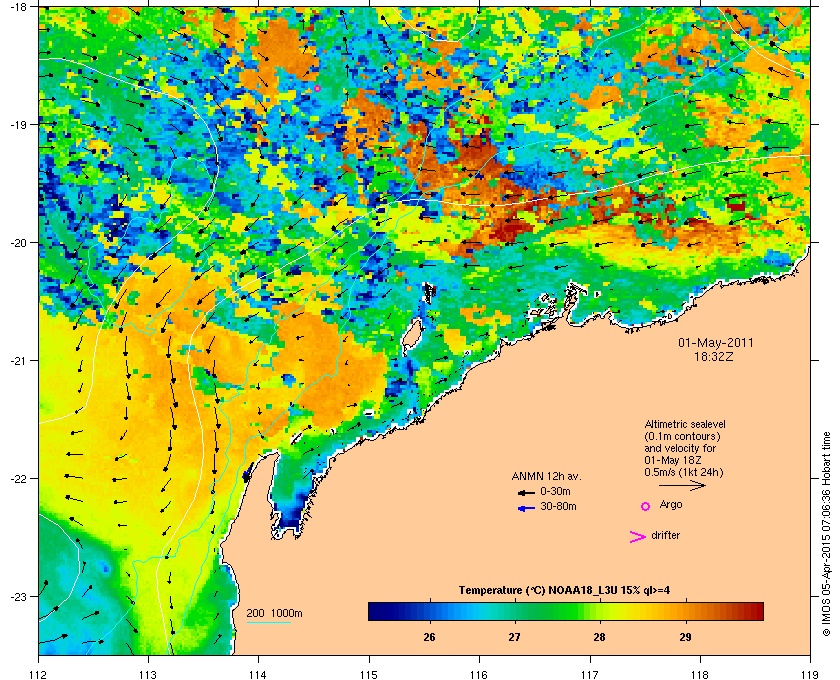Click the dark red end of the temperature colorbar
Image resolution: width=840 pixels, height=680 pixels.
pos(756,611)
